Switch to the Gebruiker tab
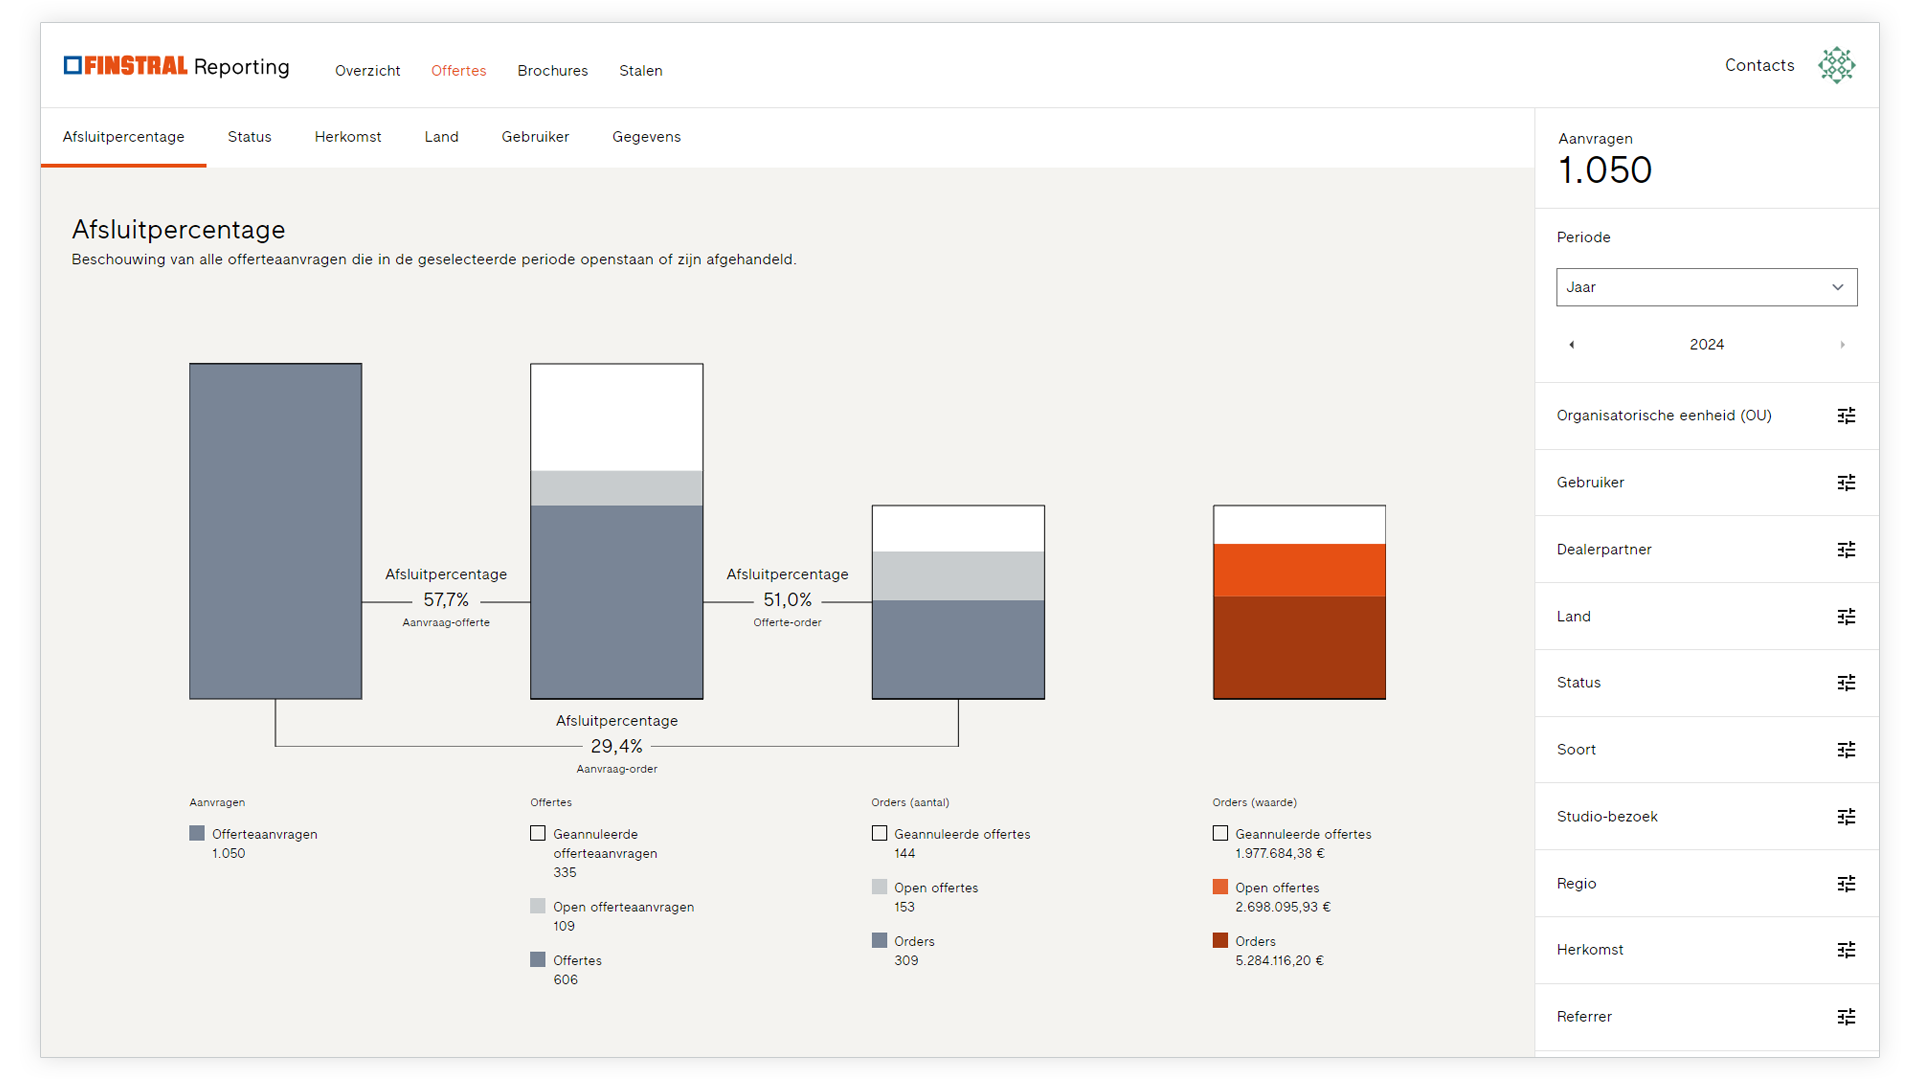 pos(535,137)
